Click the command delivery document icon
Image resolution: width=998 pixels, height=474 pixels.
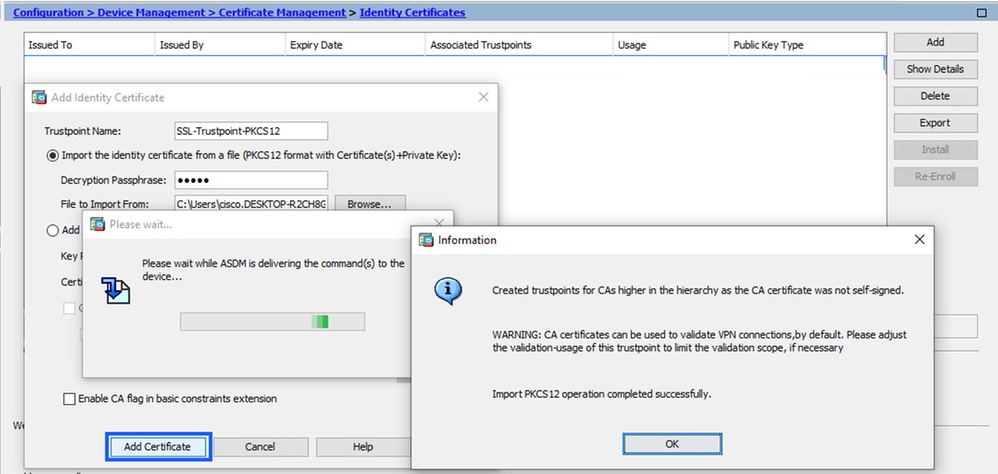116,290
